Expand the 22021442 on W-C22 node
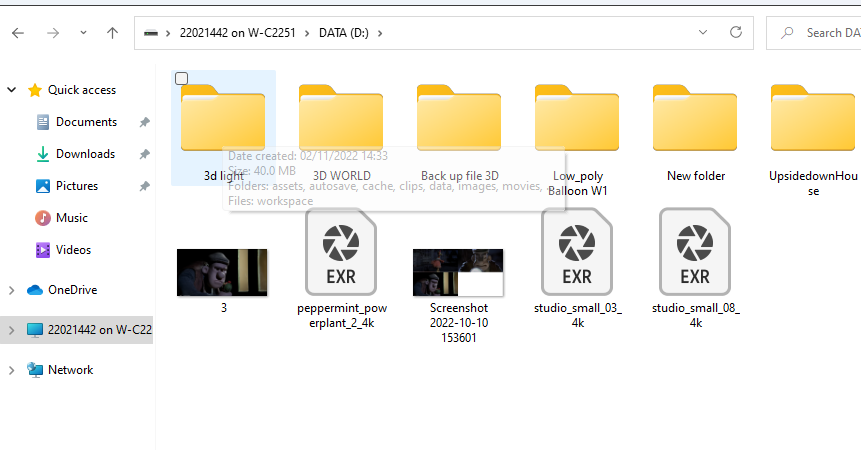The image size is (861, 450). [12, 330]
